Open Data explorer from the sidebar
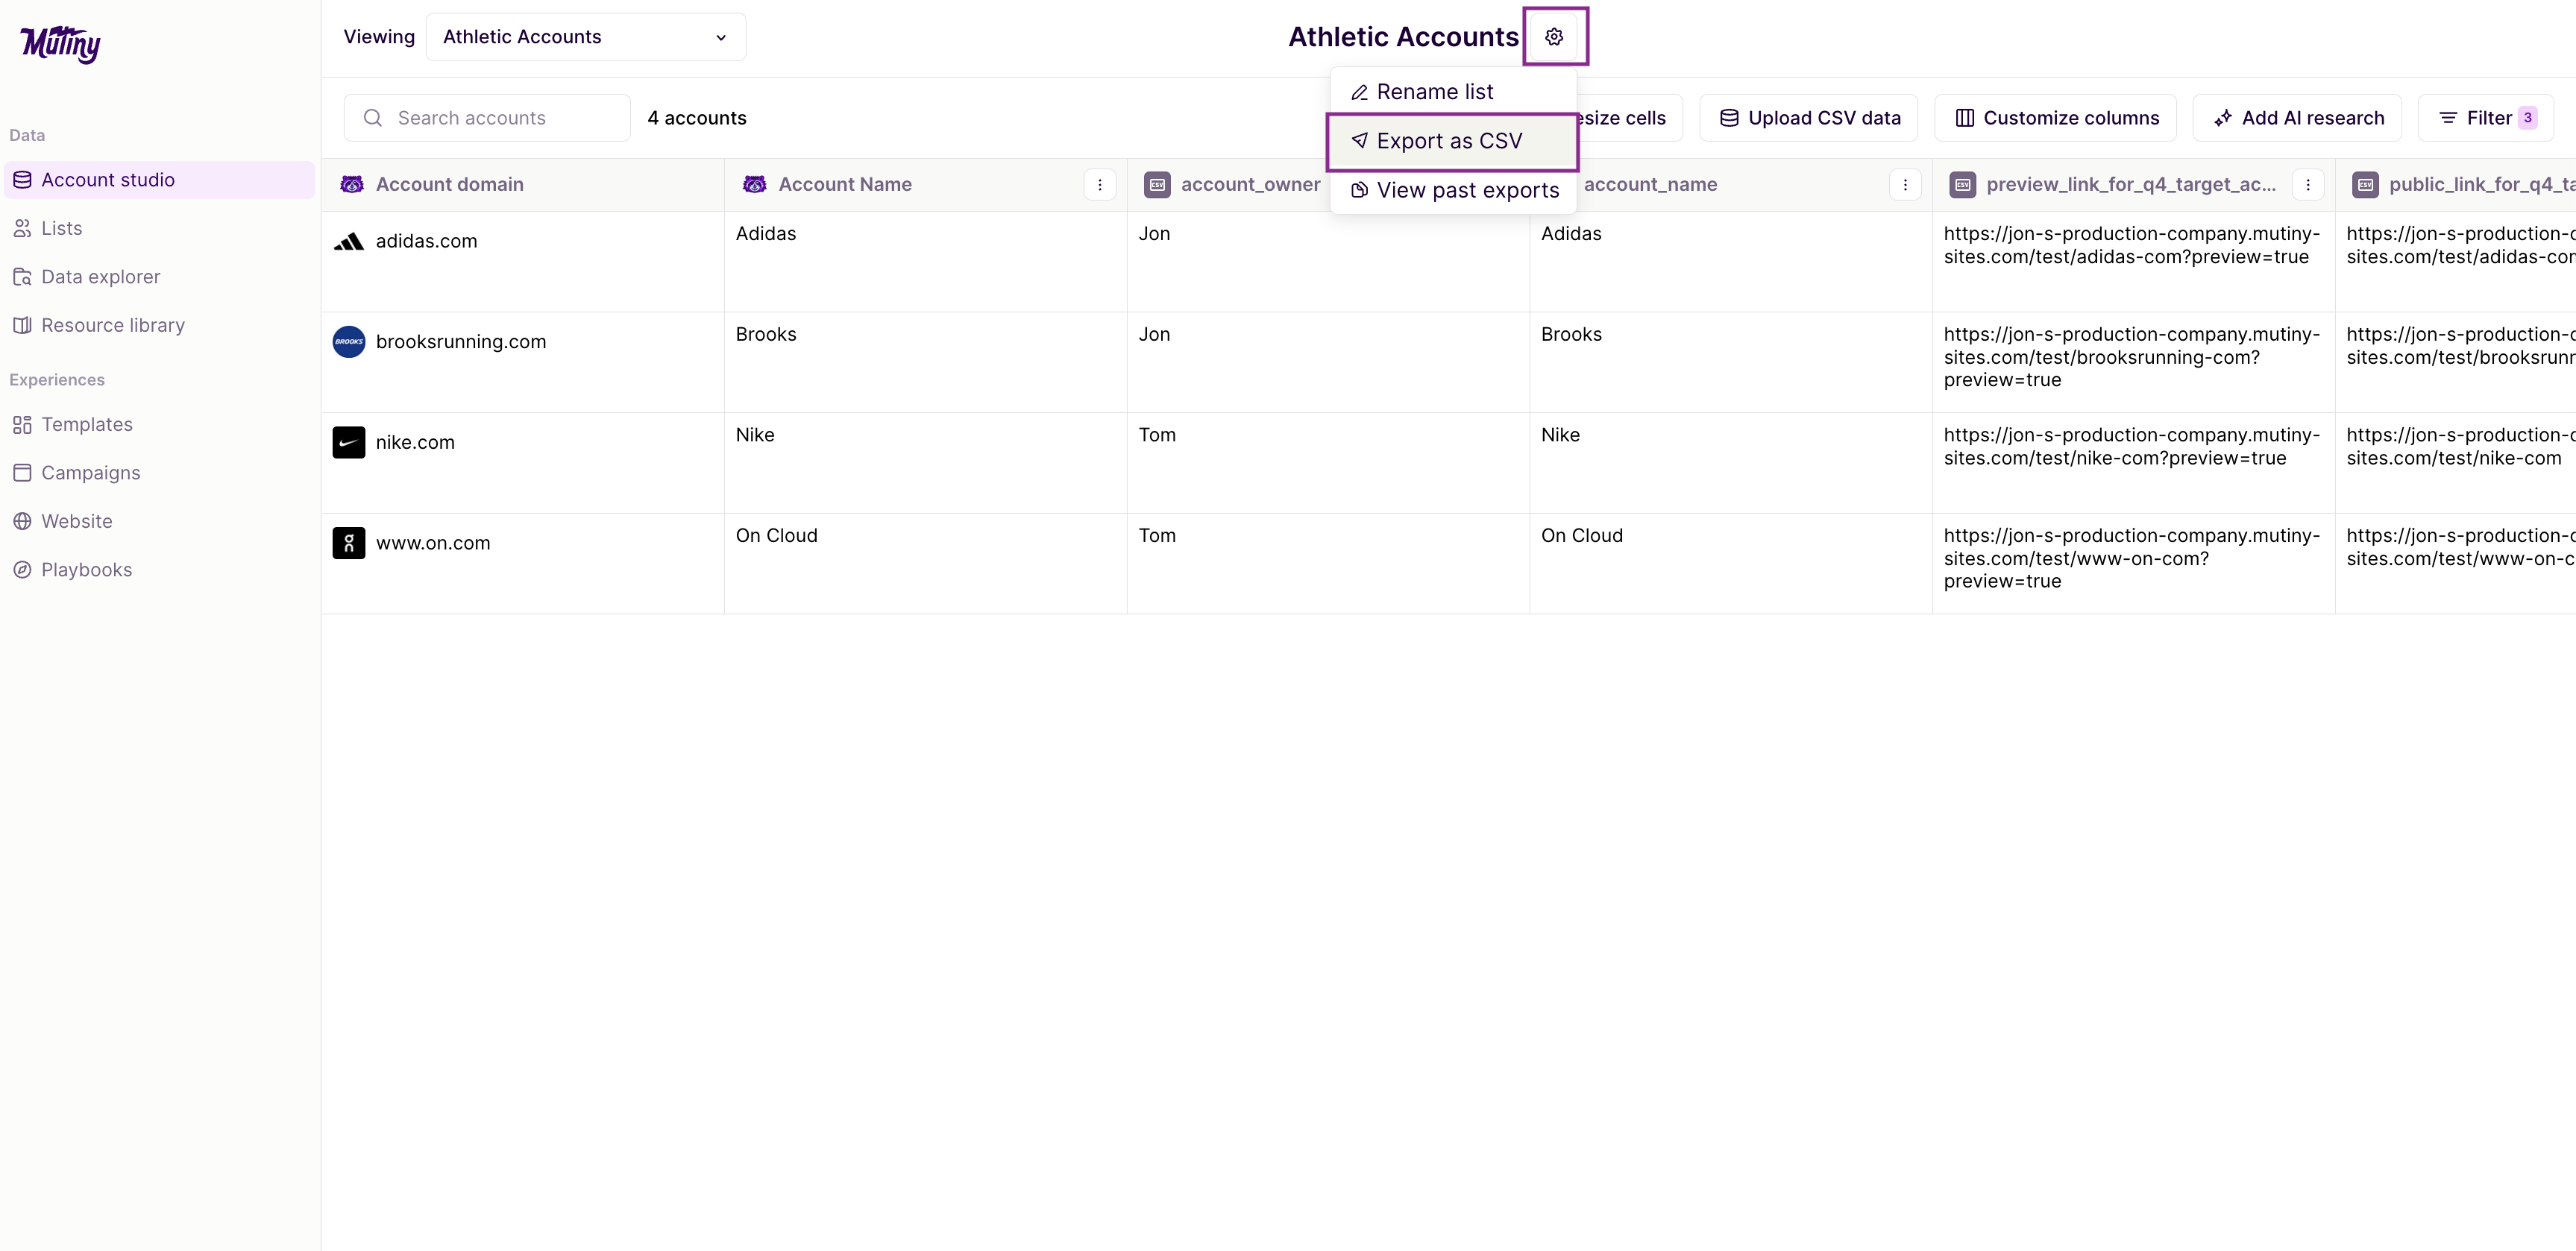2576x1251 pixels. [x=99, y=276]
